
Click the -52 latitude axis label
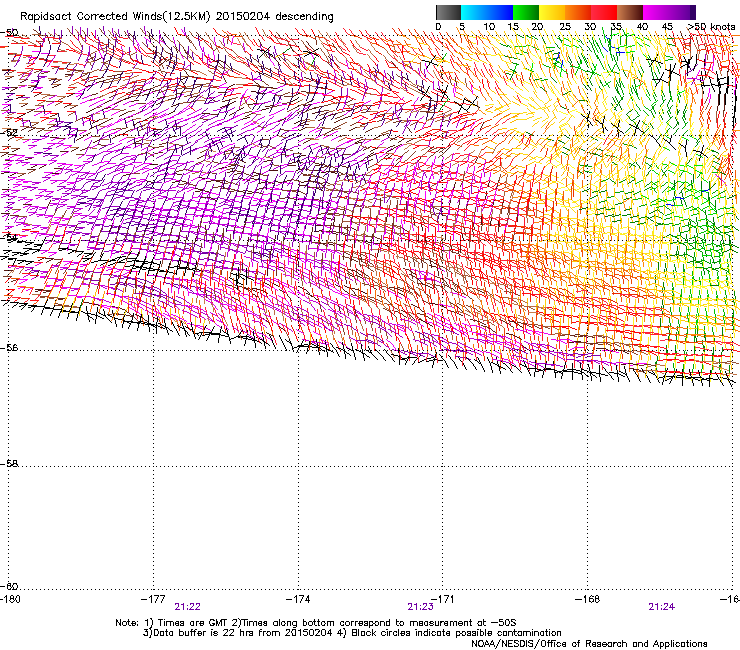pyautogui.click(x=9, y=133)
